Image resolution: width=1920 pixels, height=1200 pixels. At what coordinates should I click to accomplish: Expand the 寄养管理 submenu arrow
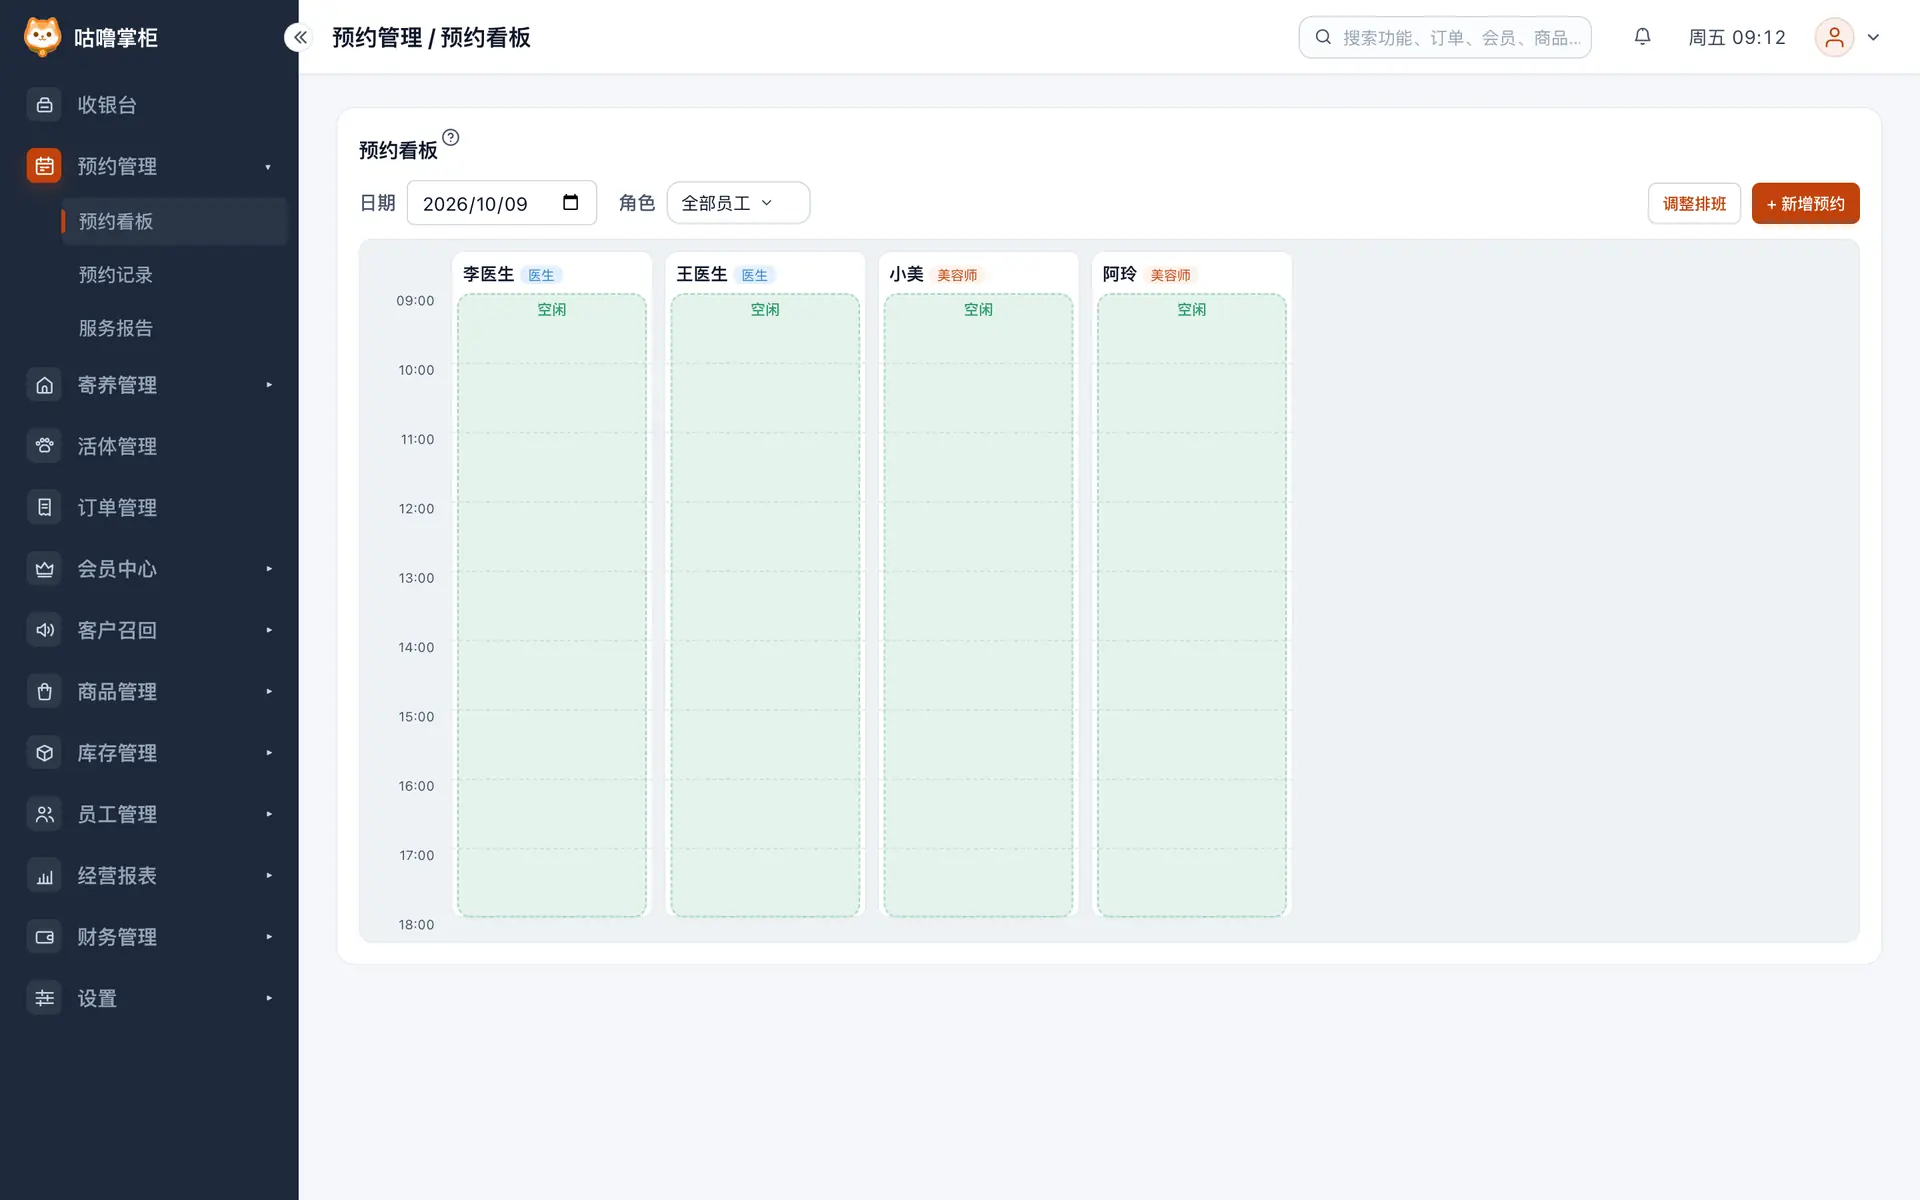tap(269, 385)
